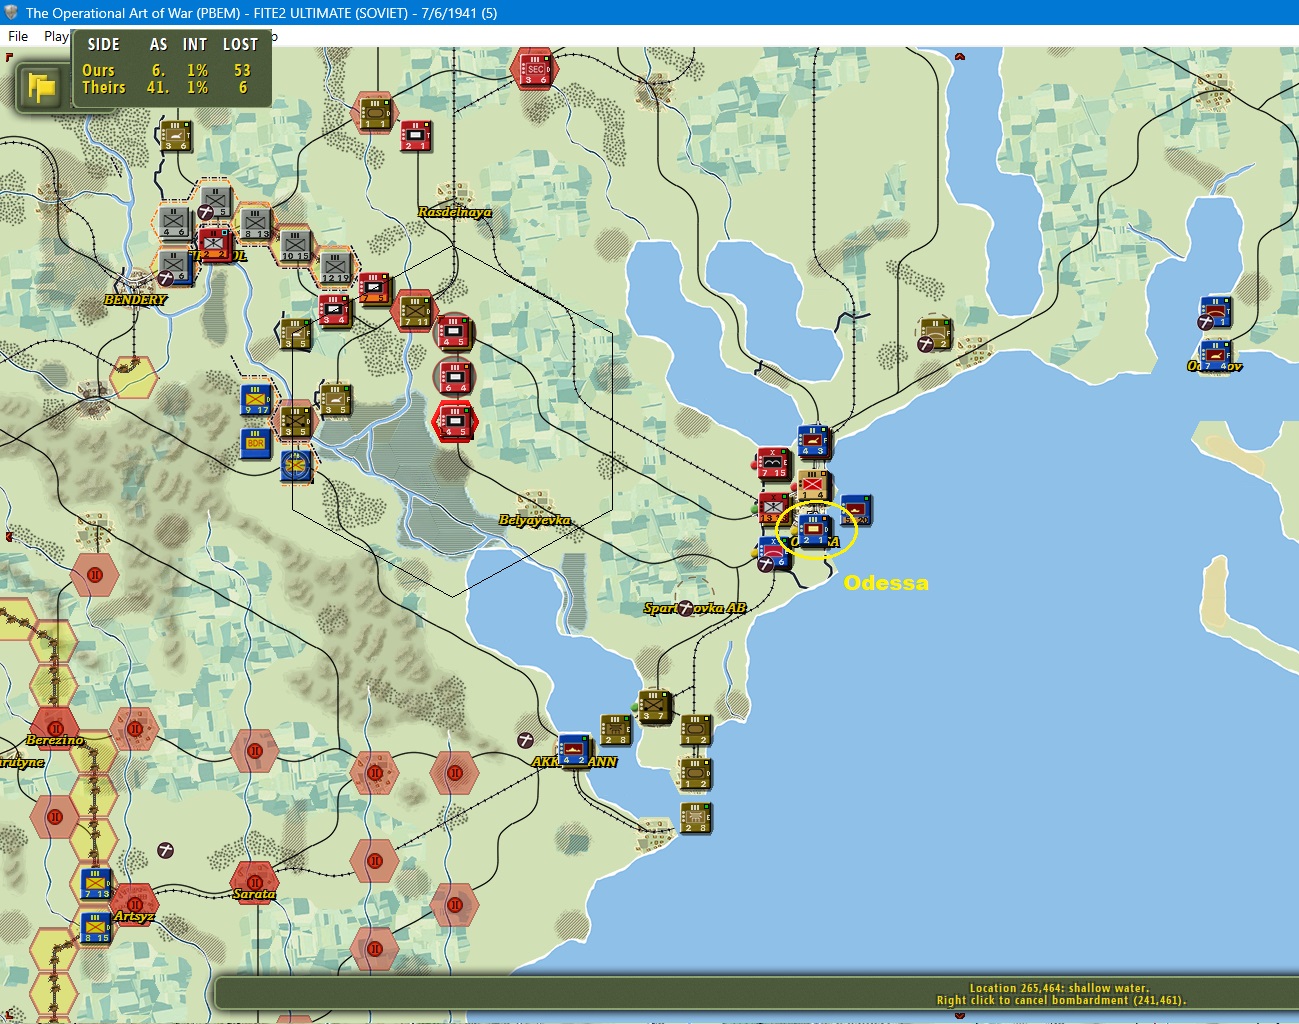Click the application icon in the title bar
Viewport: 1299px width, 1024px height.
12,13
